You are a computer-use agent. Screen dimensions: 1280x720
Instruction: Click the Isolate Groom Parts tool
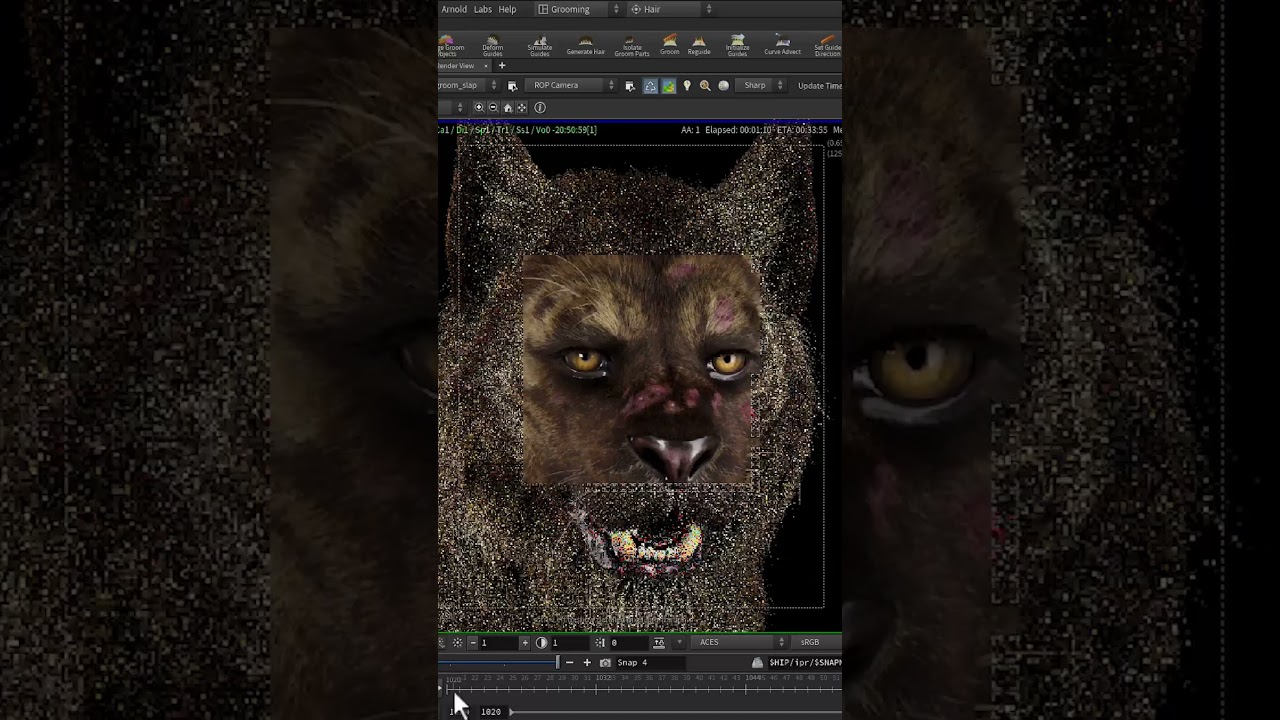[632, 45]
